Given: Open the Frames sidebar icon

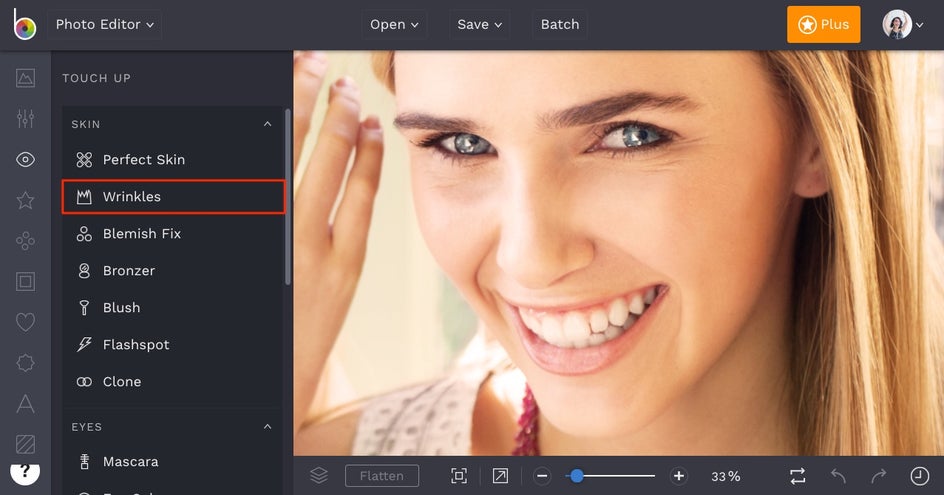Looking at the screenshot, I should (x=25, y=281).
